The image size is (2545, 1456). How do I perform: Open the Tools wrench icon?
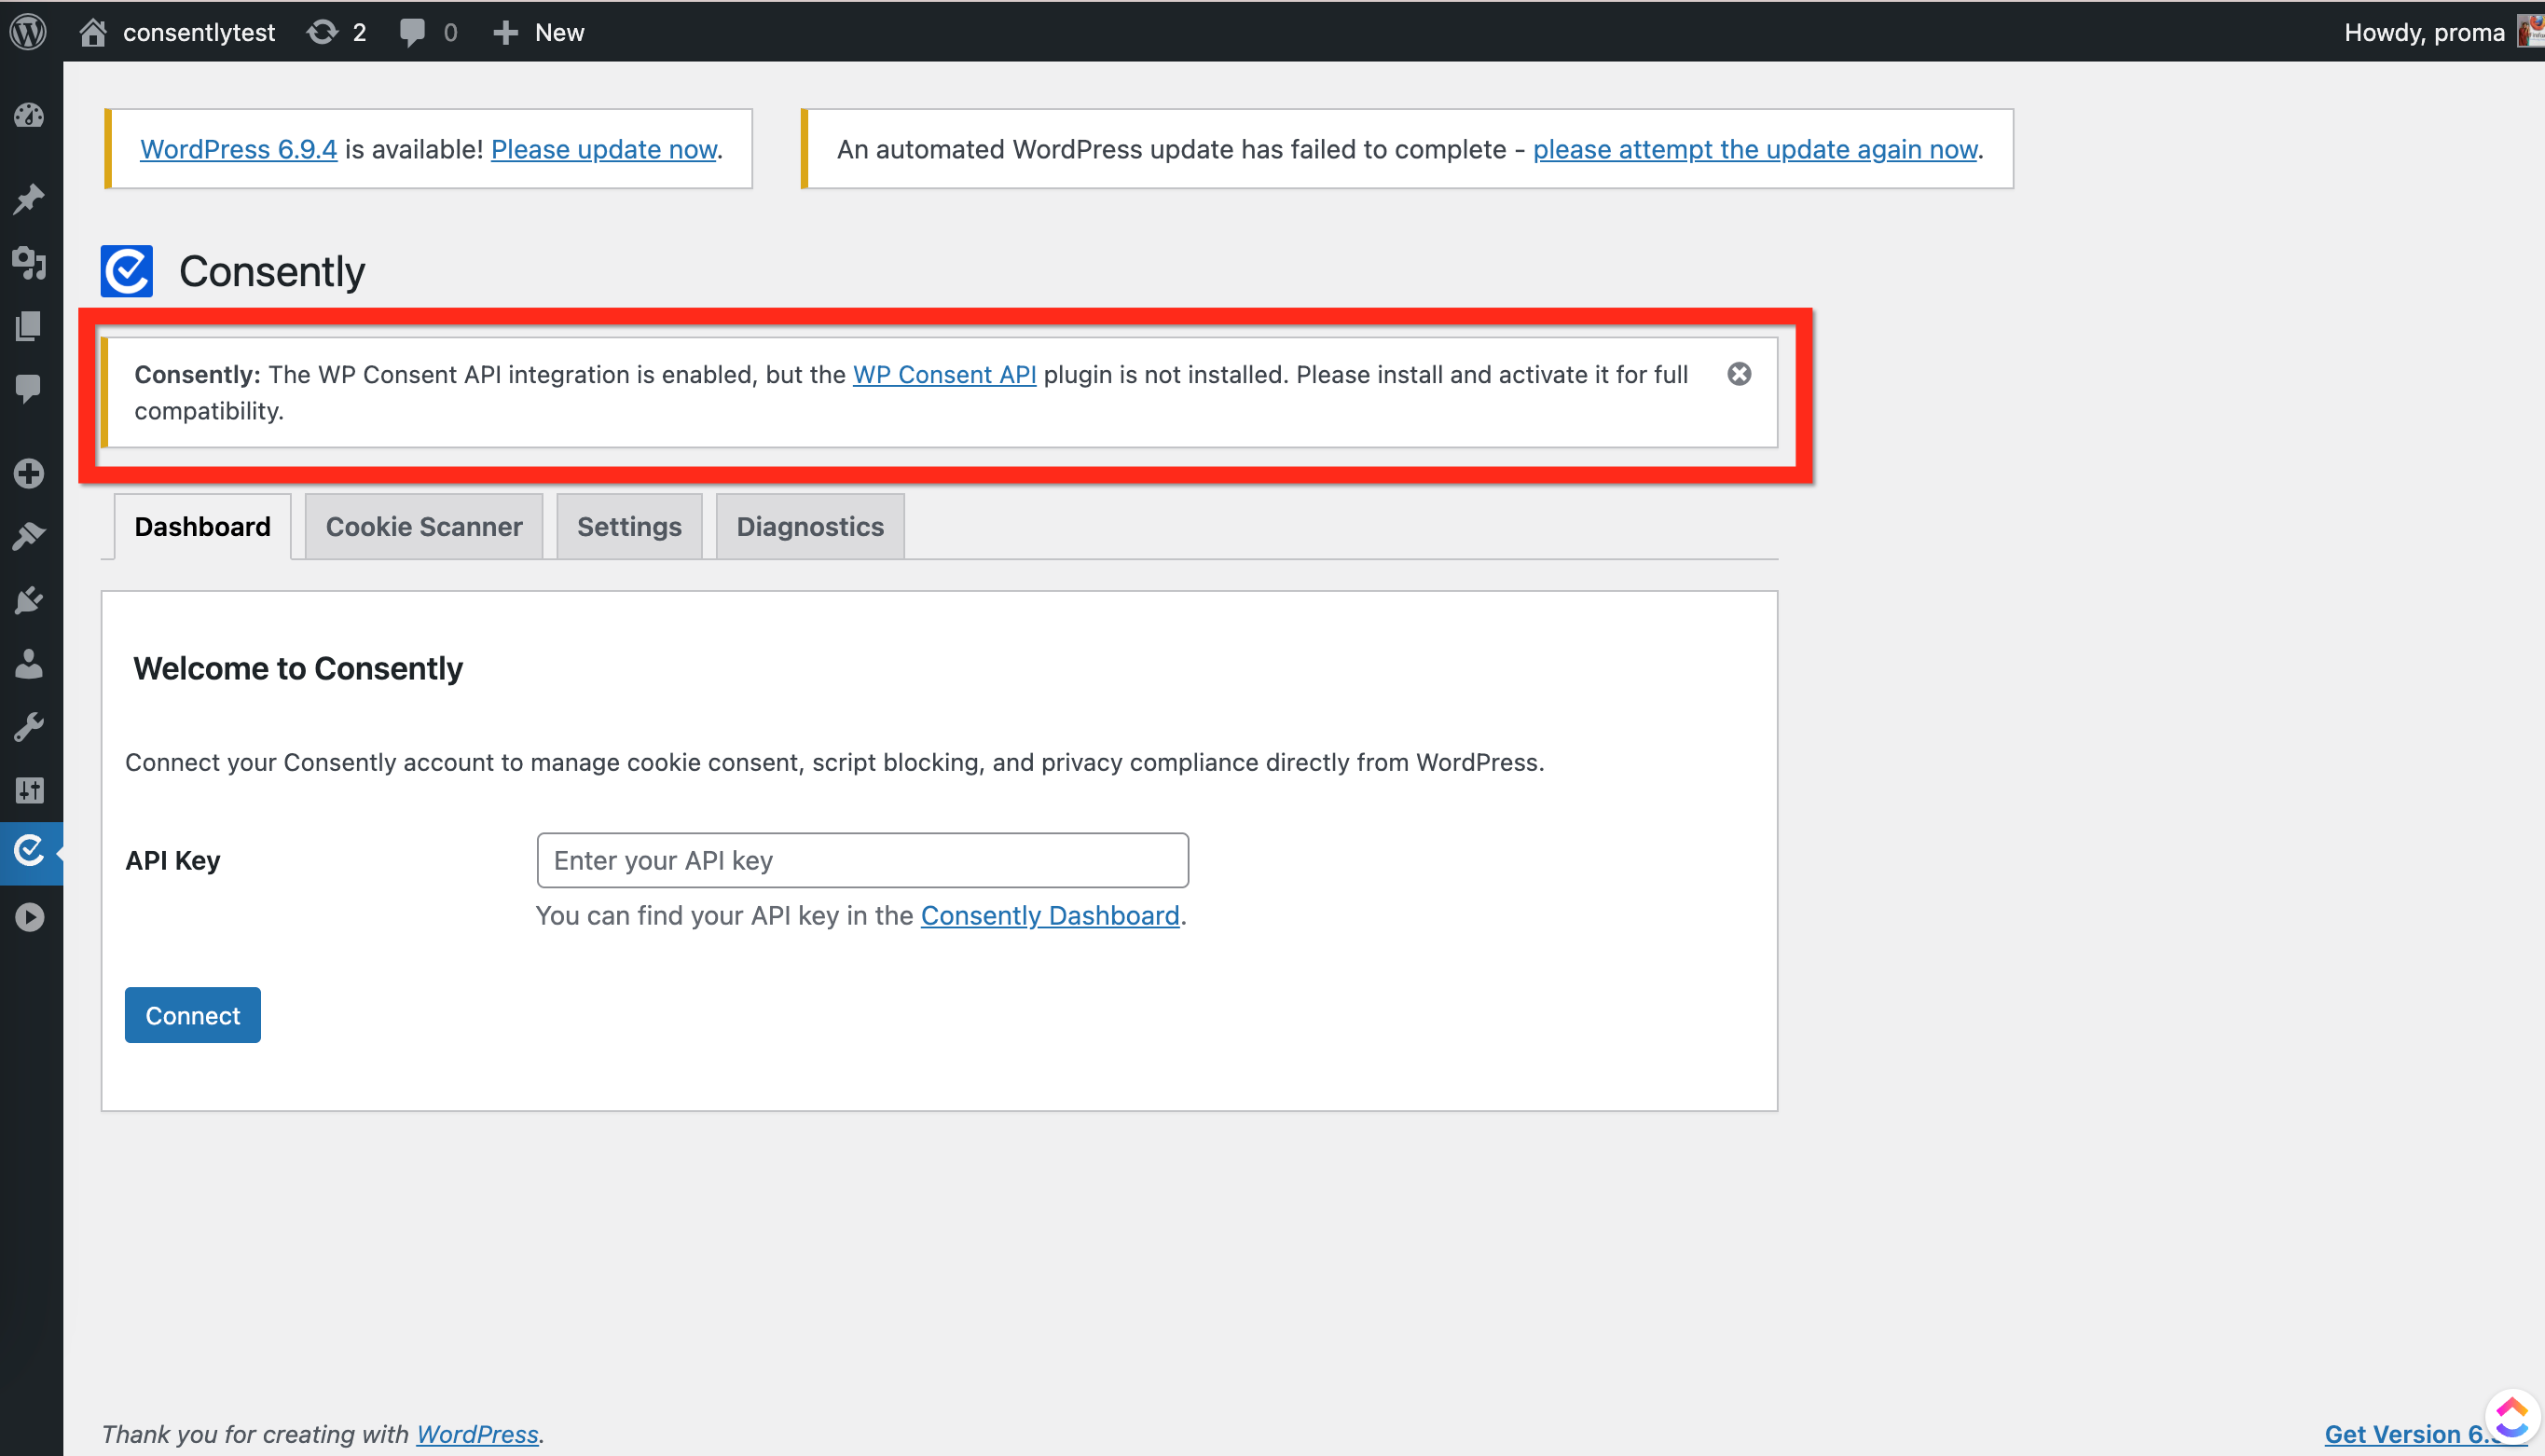[29, 726]
